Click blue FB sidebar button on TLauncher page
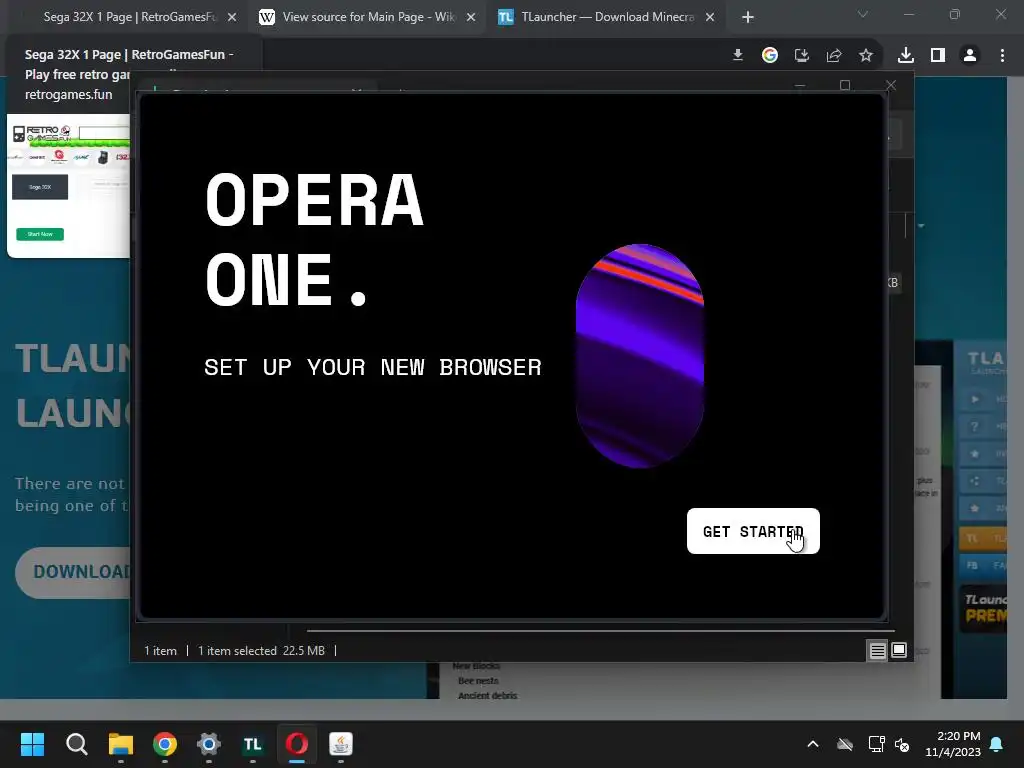The image size is (1024, 768). (x=983, y=566)
